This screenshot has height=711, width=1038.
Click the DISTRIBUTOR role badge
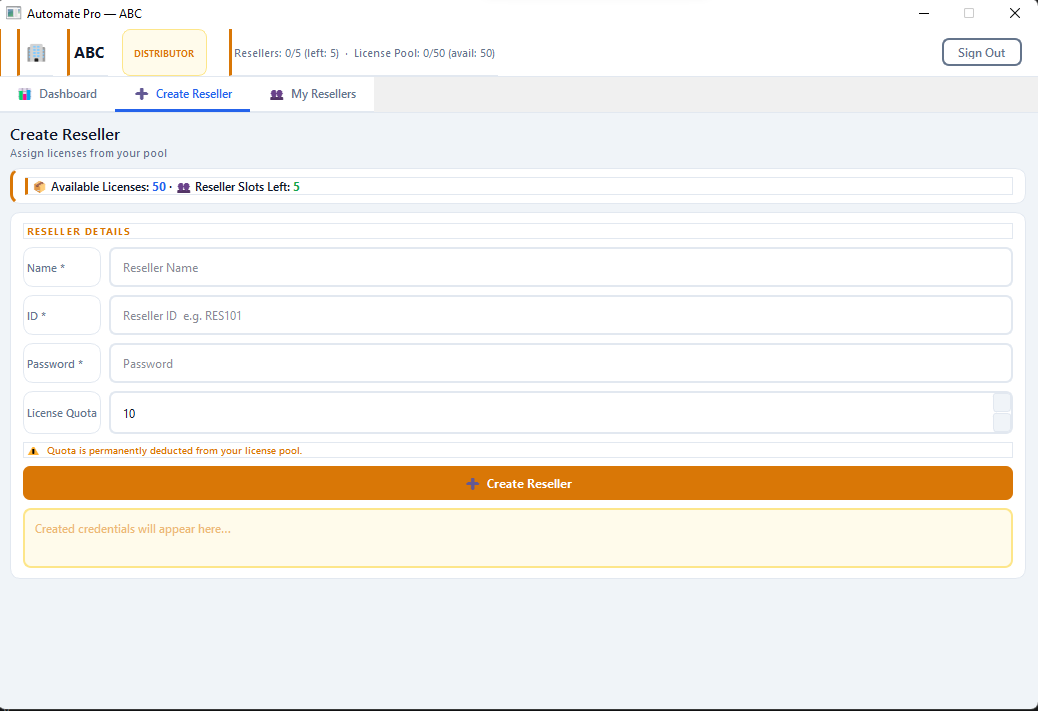tap(164, 53)
